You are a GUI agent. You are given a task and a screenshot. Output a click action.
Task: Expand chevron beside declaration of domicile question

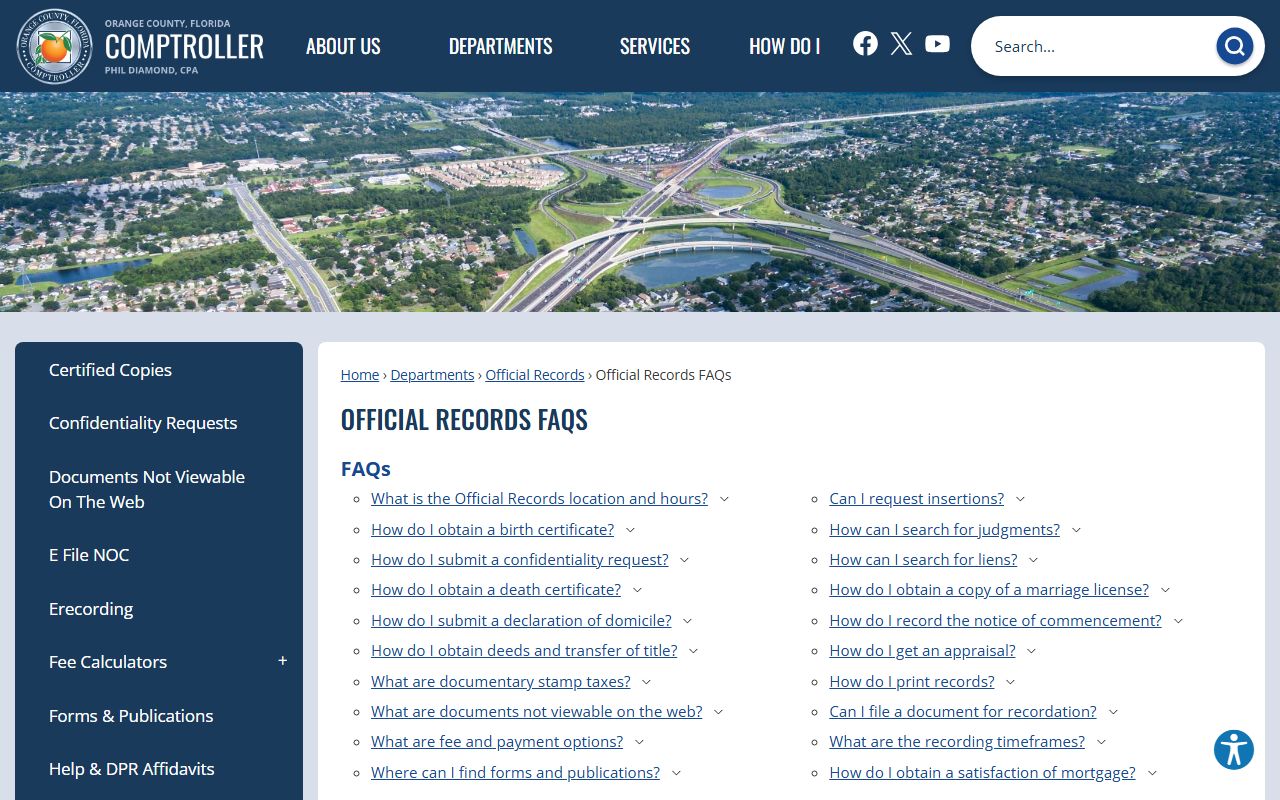[687, 621]
